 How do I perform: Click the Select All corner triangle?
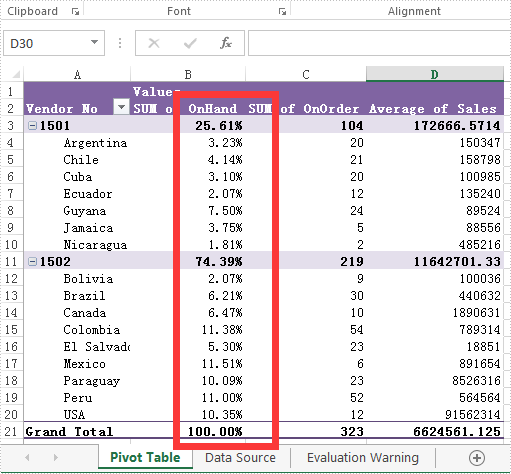(x=15, y=74)
